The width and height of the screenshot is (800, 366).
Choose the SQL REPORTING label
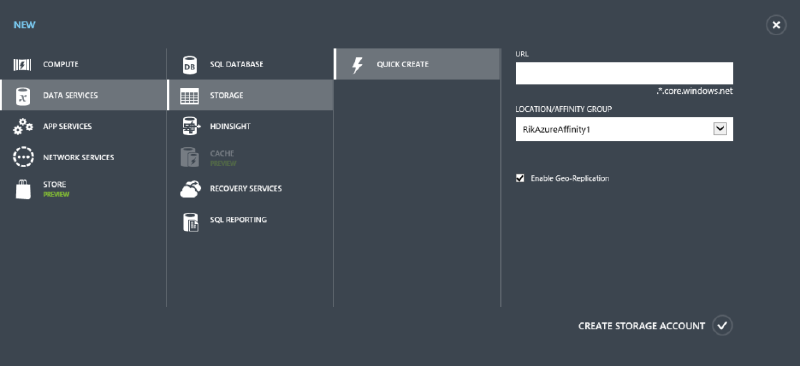click(238, 219)
